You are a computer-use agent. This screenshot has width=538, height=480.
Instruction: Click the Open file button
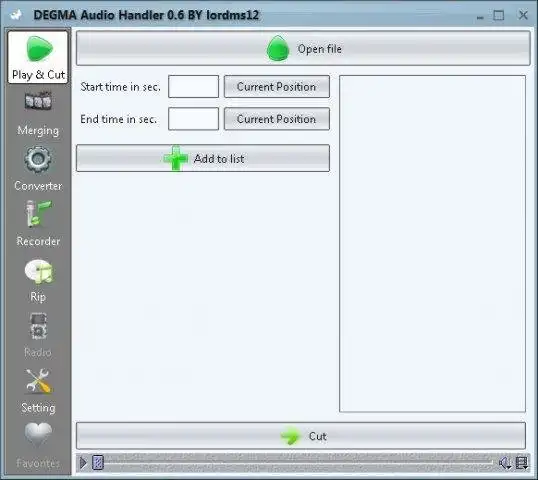tap(303, 48)
